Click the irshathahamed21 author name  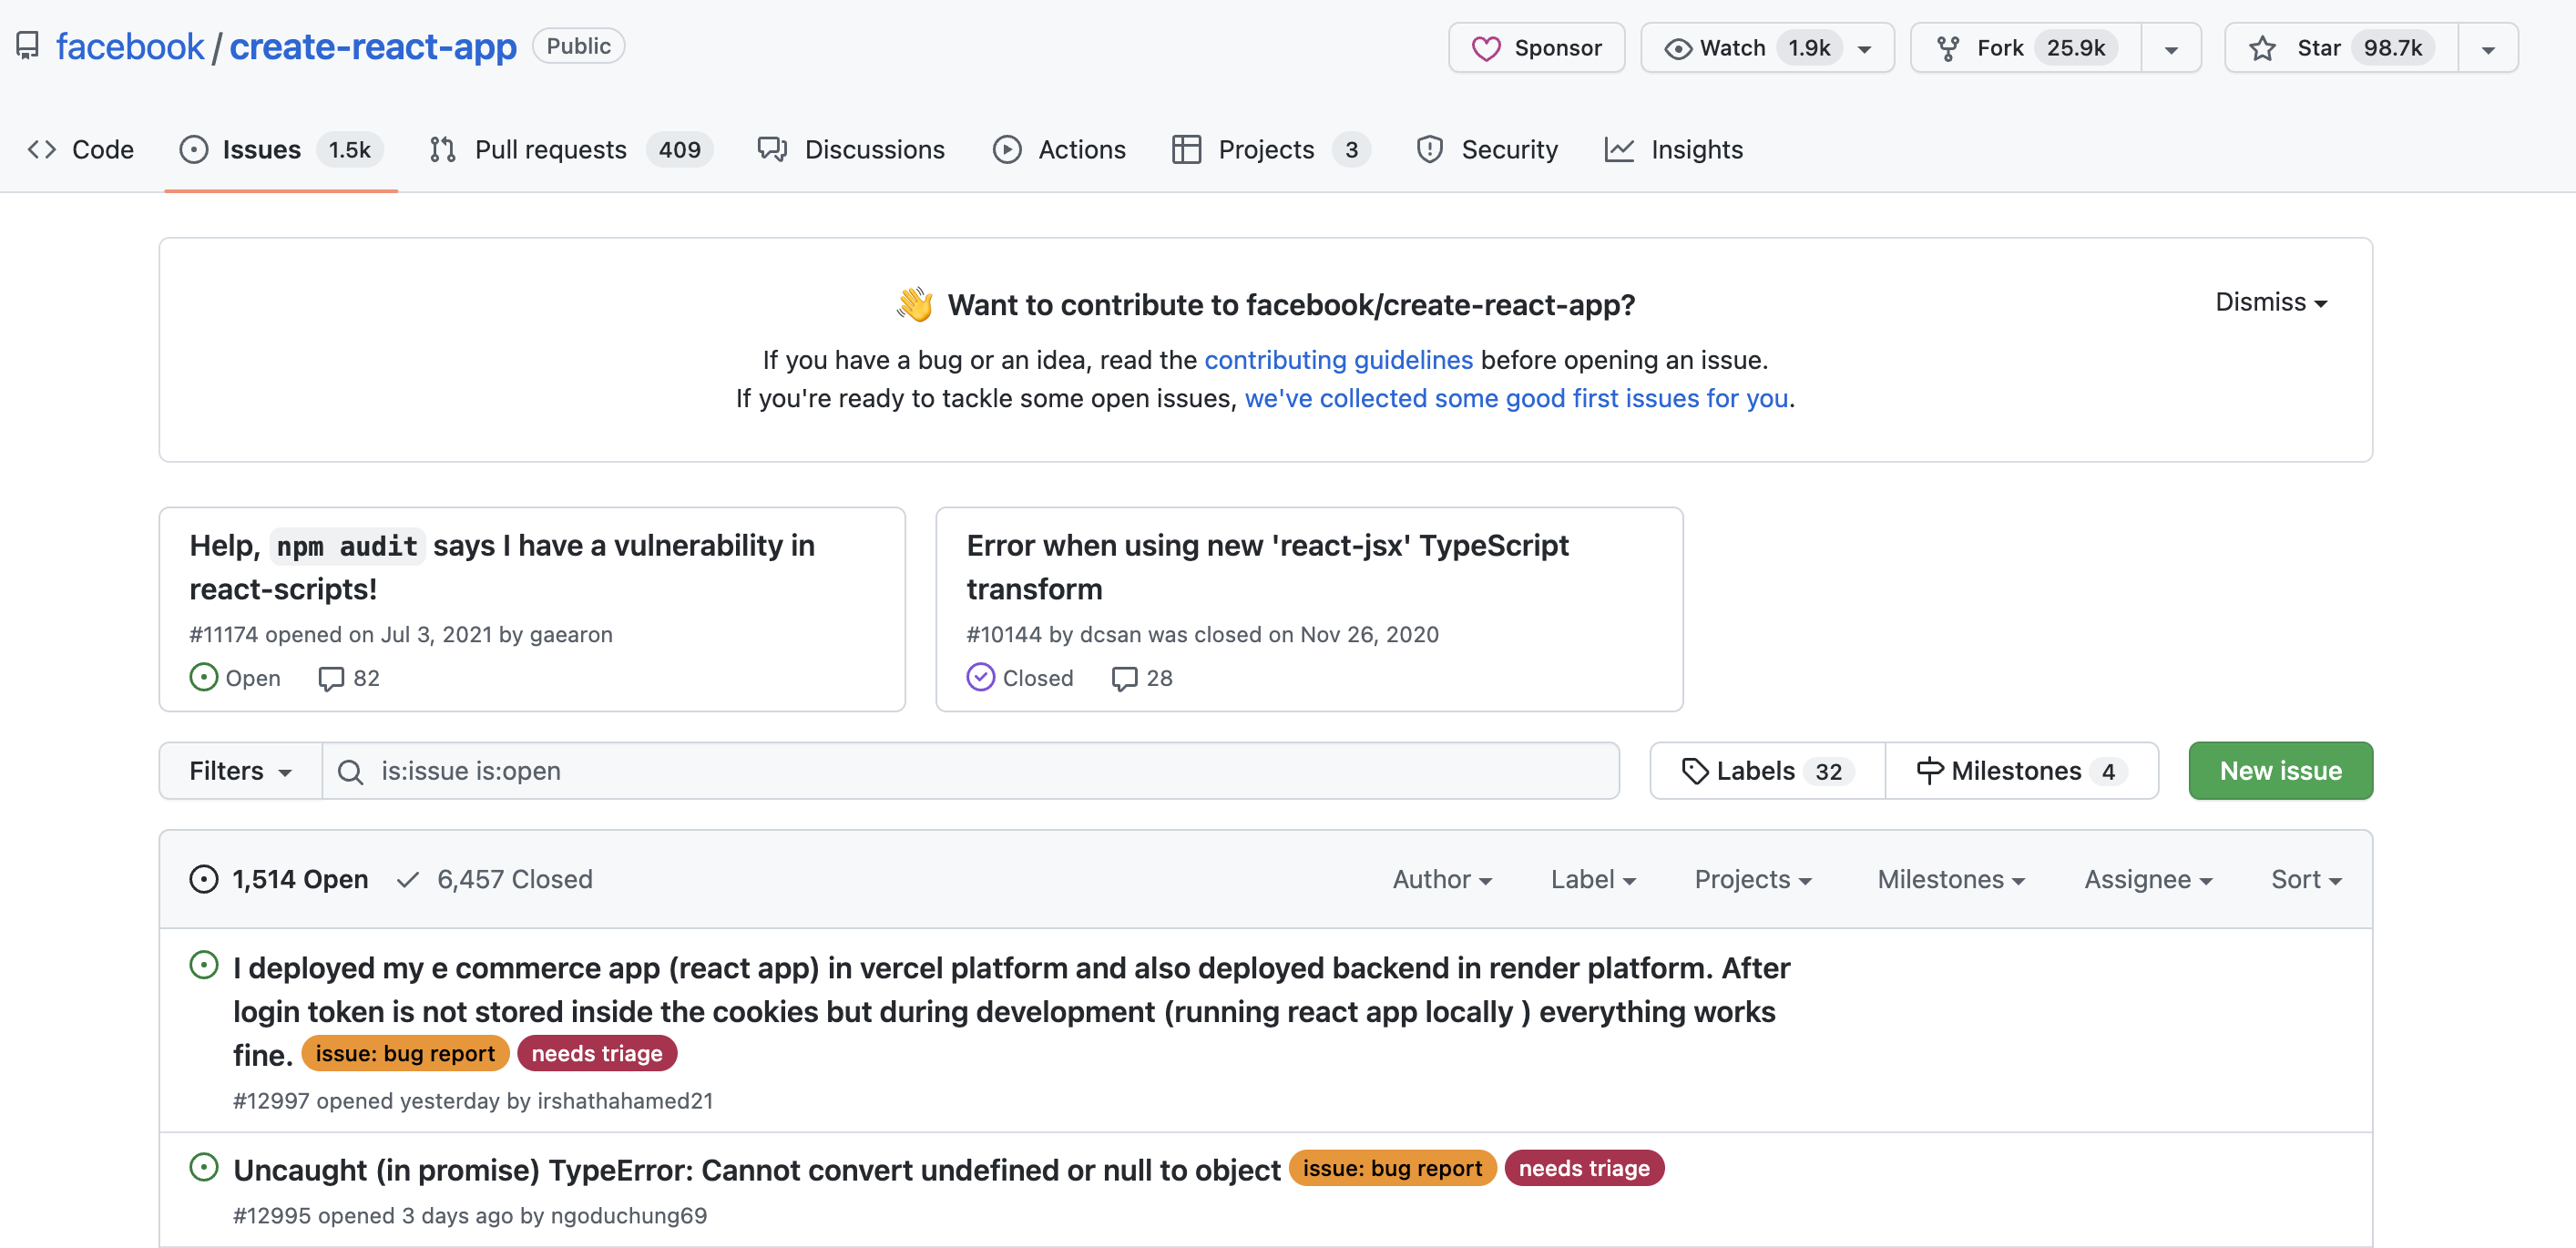625,1101
